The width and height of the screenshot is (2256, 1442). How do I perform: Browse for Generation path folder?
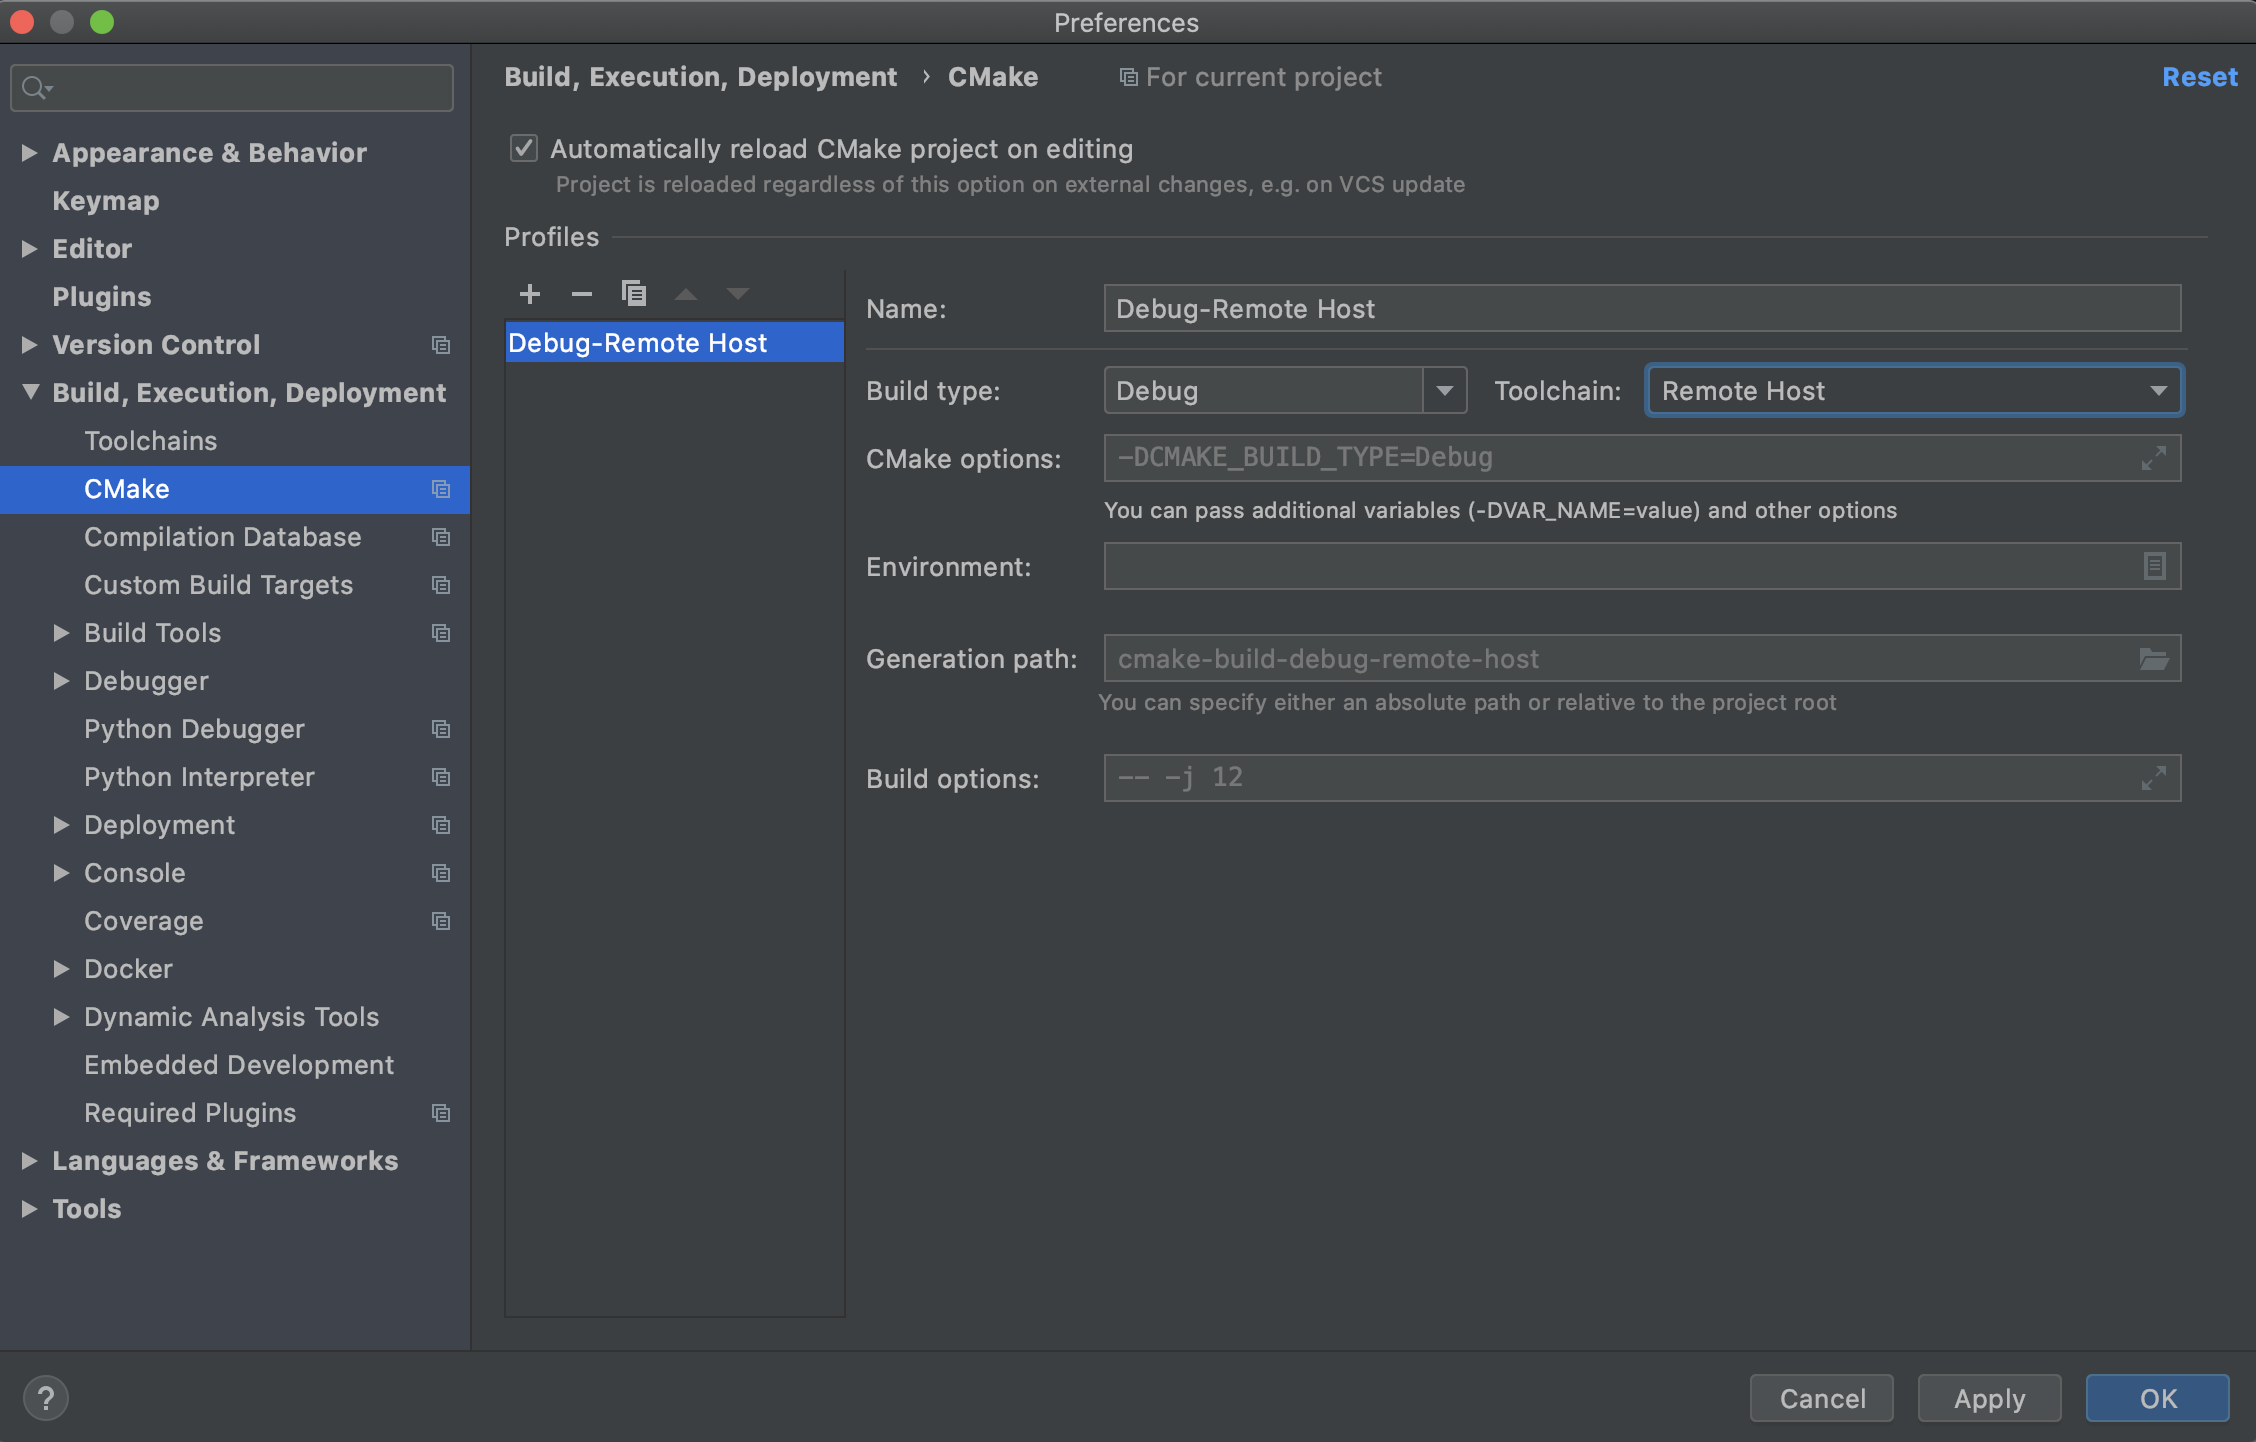(x=2153, y=658)
